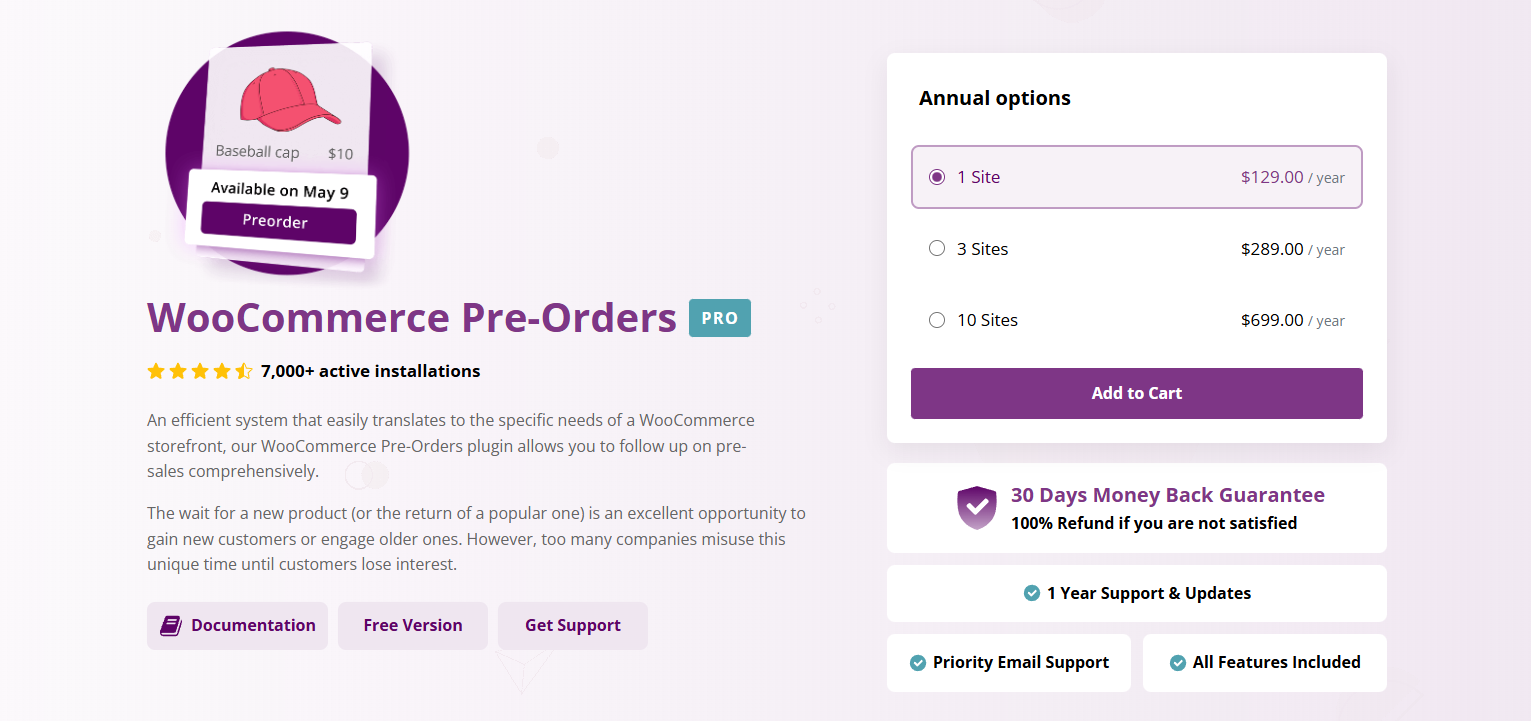Click the Annual options panel heading
The width and height of the screenshot is (1531, 721).
(995, 98)
